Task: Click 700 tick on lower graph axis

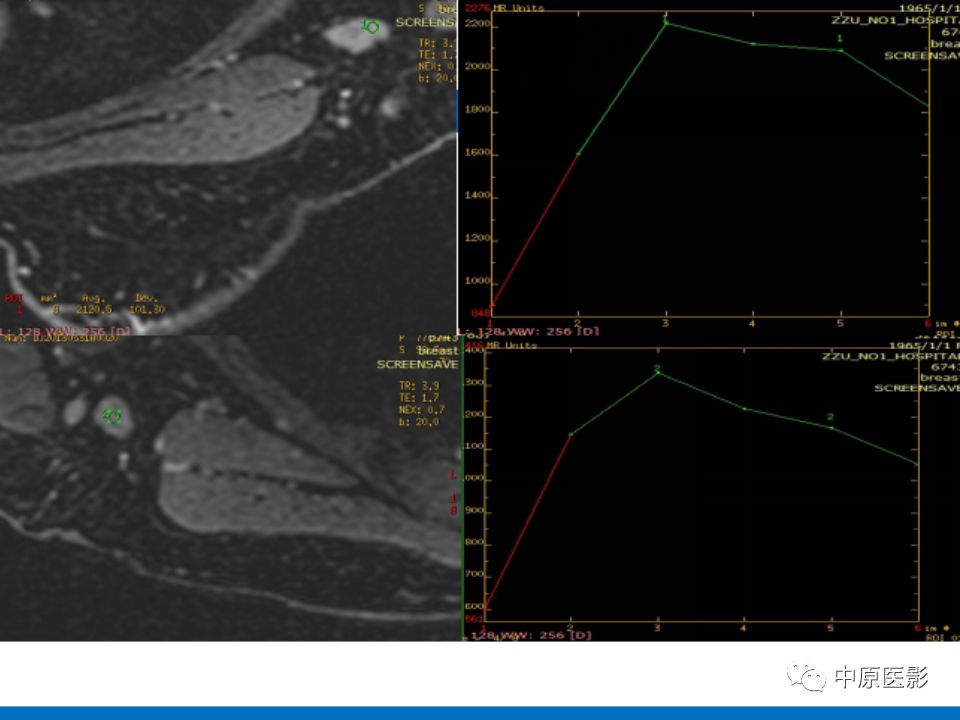Action: click(x=474, y=575)
